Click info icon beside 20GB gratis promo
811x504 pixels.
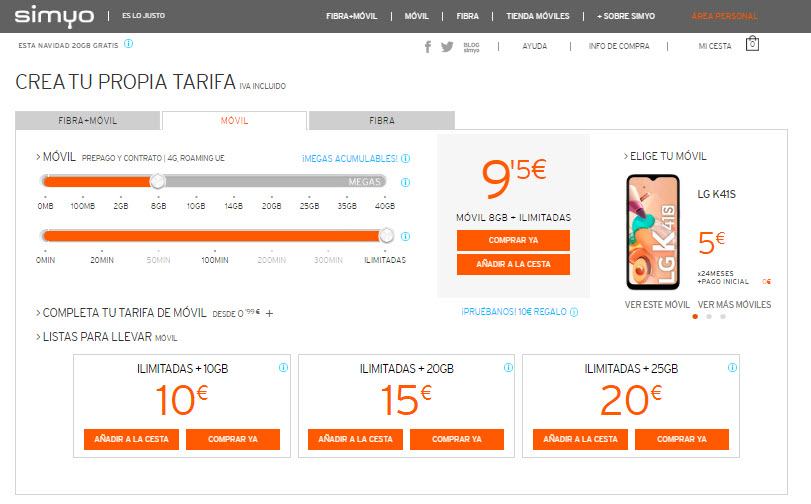[x=129, y=44]
